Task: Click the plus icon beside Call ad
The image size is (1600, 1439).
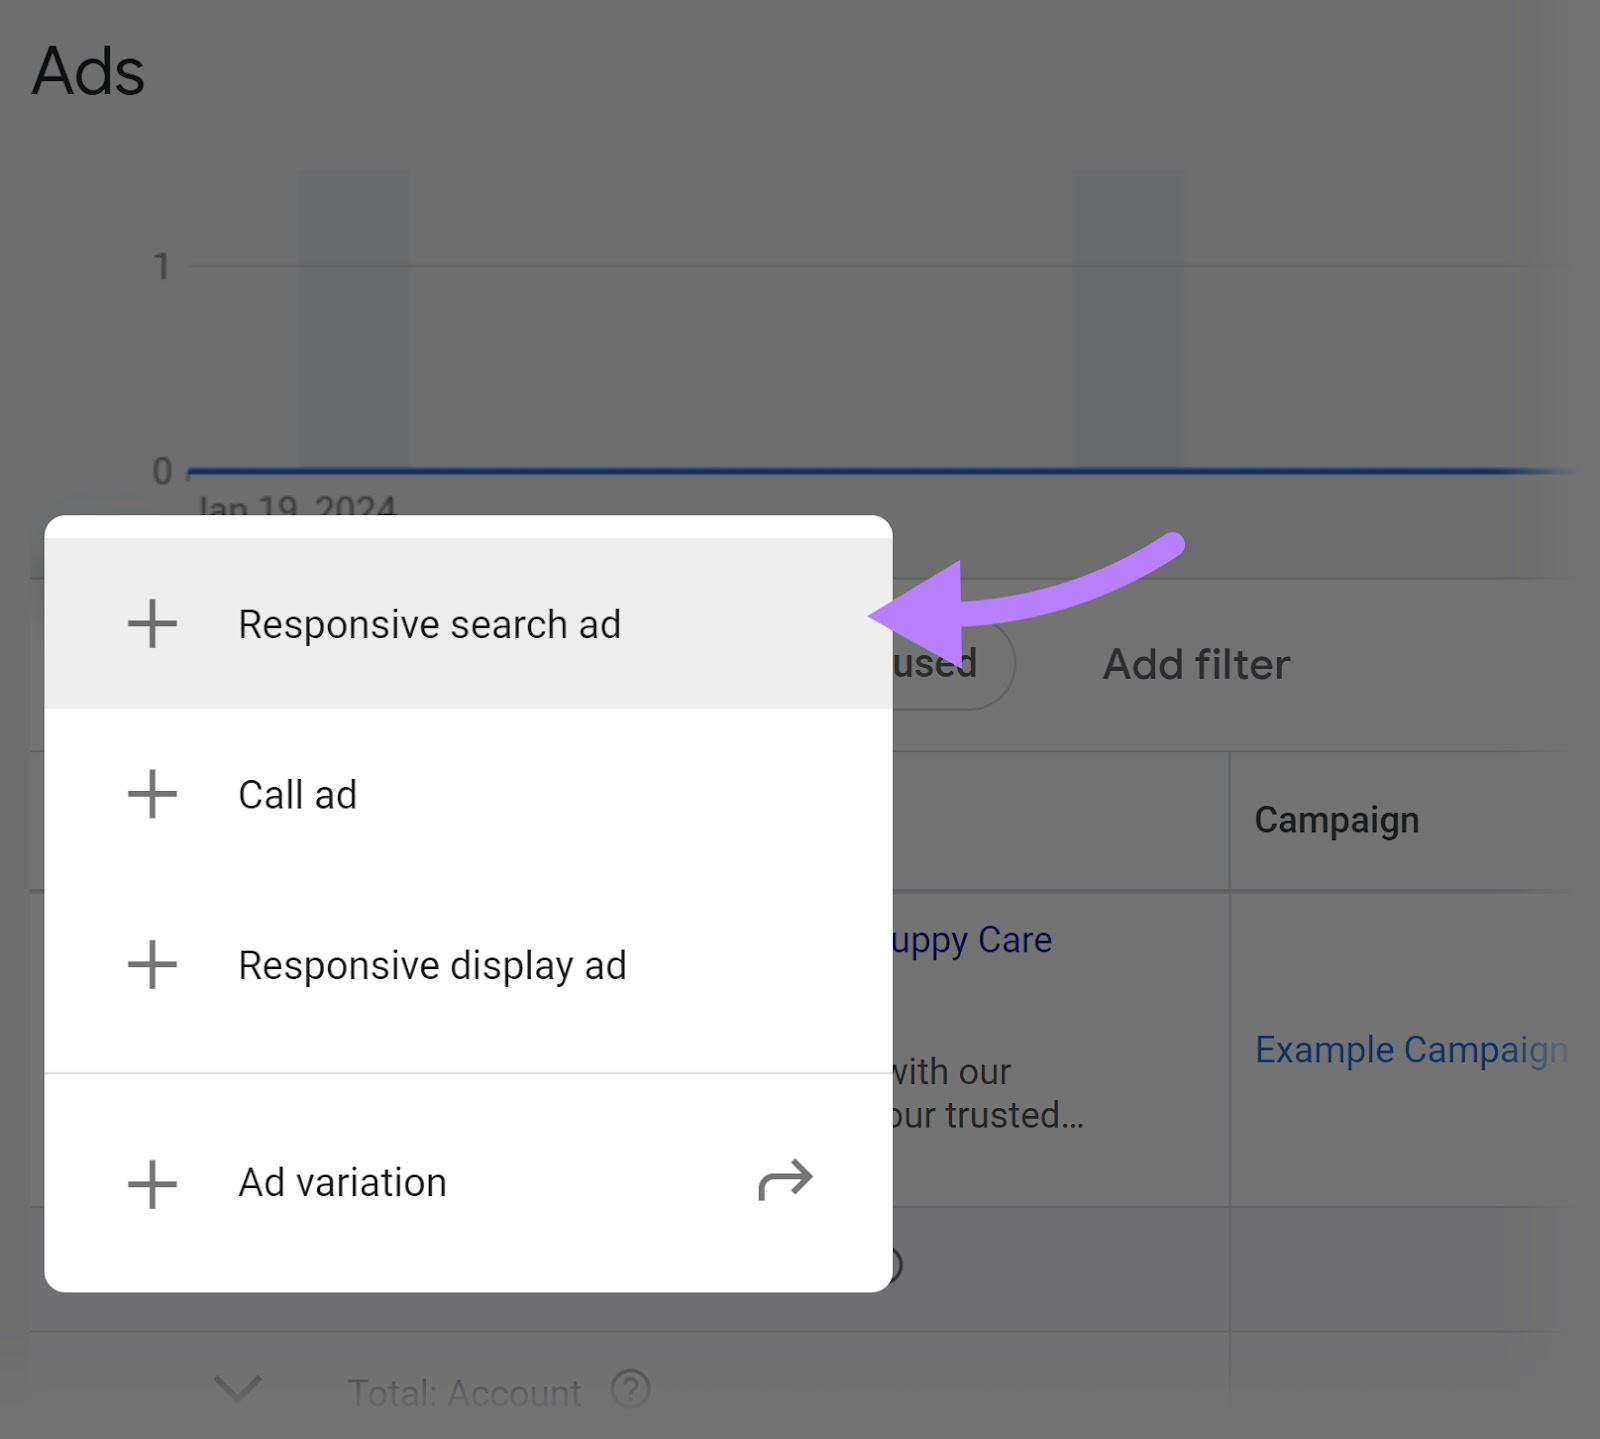Action: pos(152,795)
